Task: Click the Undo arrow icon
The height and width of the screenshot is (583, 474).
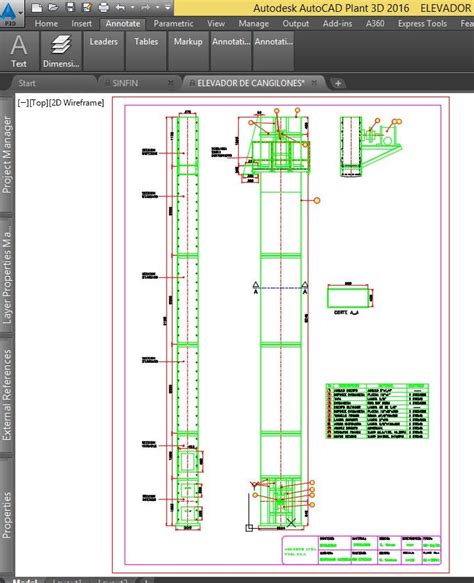Action: [120, 7]
